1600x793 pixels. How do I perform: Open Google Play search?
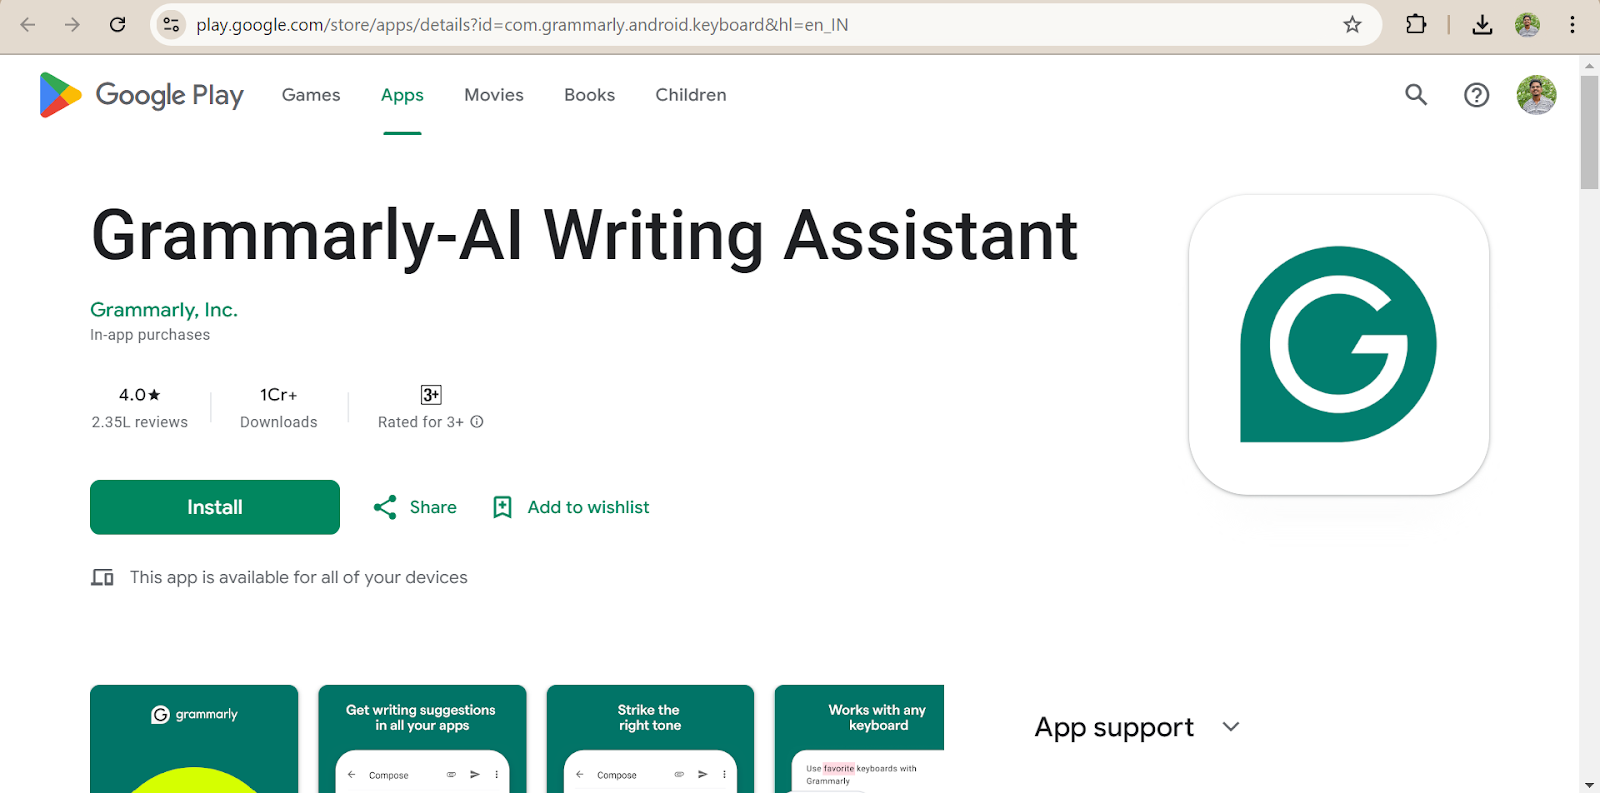pos(1416,95)
